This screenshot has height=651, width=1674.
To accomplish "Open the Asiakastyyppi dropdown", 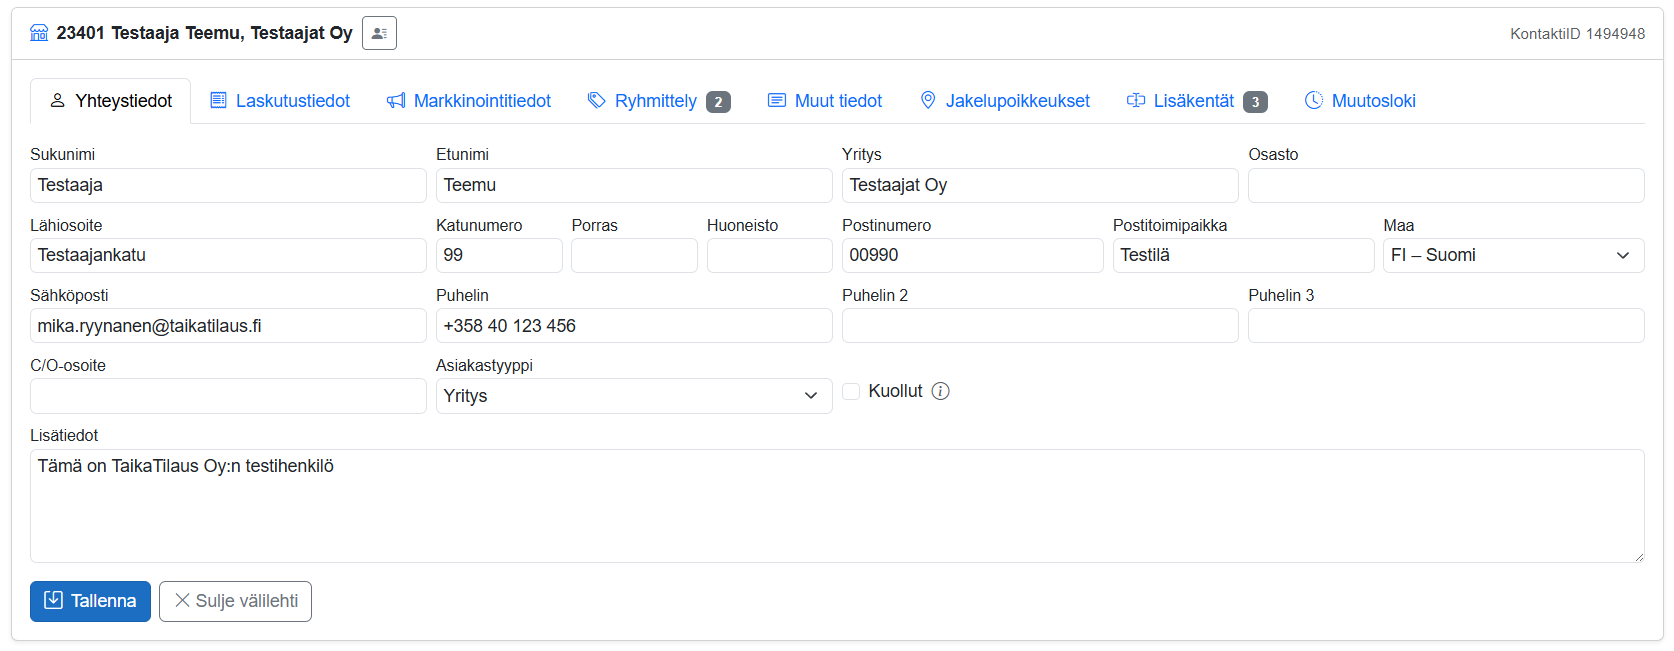I will point(634,396).
